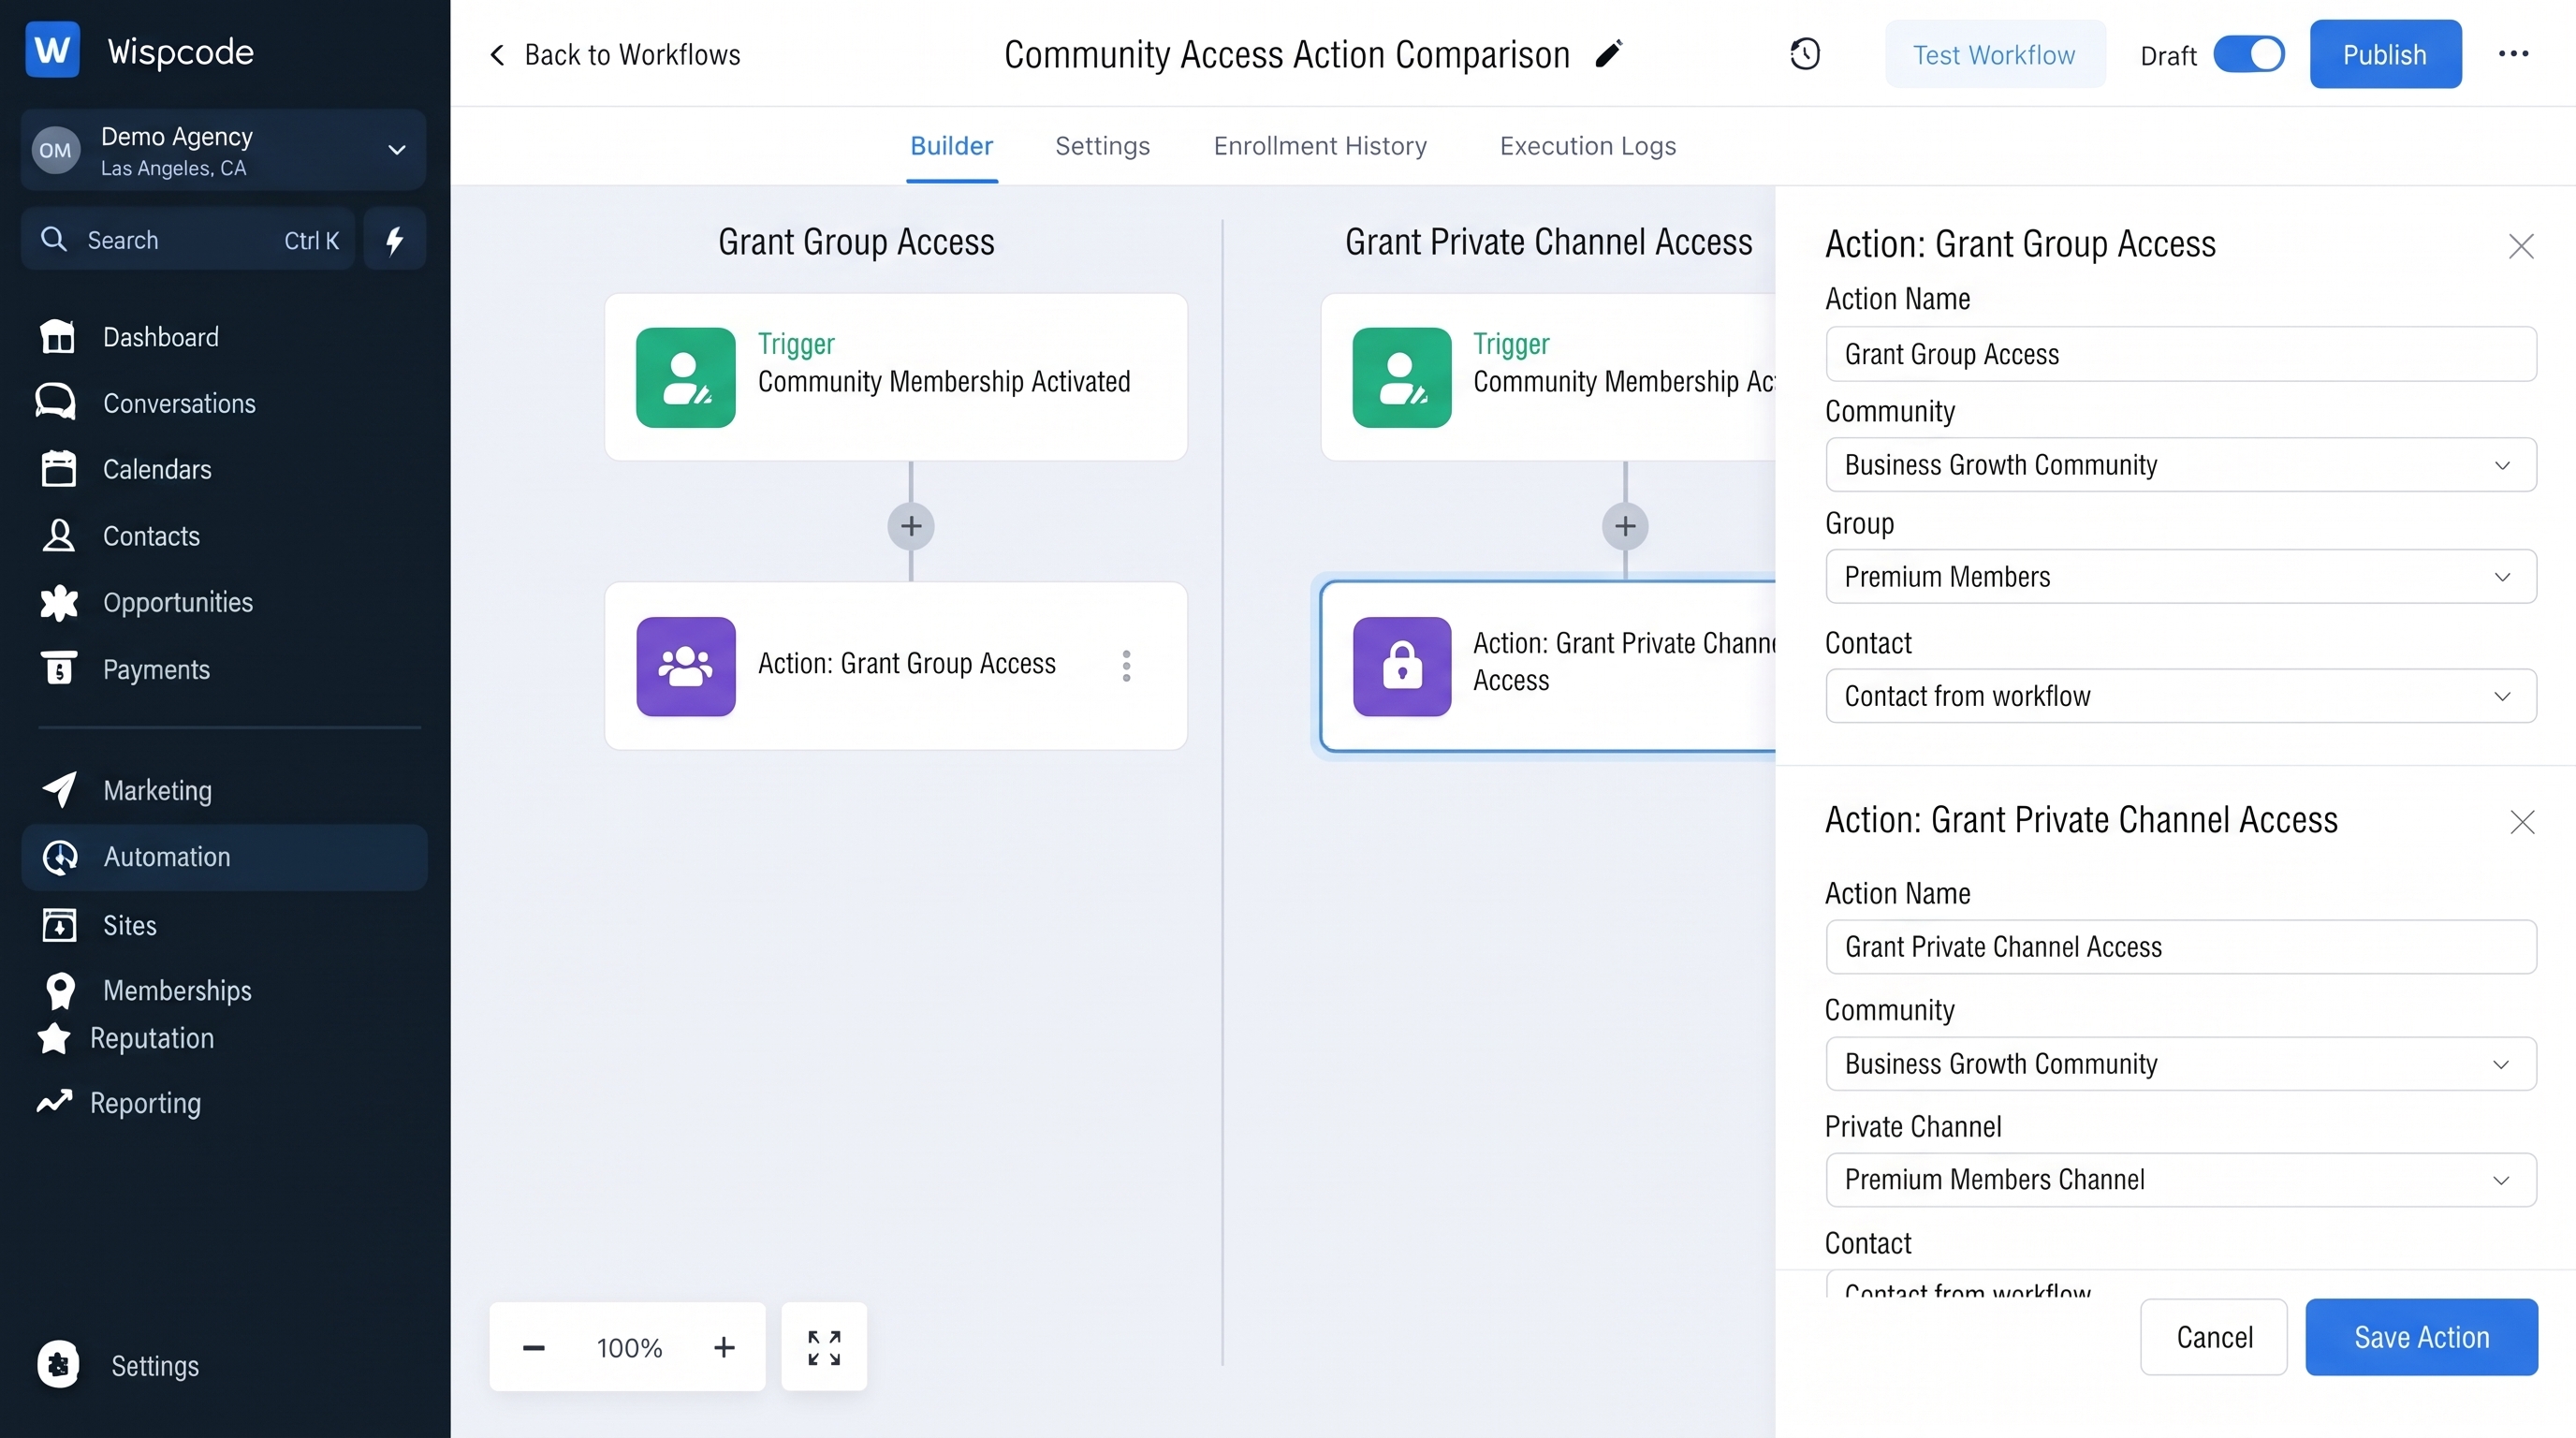Open Reputation star item
Viewport: 2576px width, 1438px height.
pyautogui.click(x=126, y=1038)
